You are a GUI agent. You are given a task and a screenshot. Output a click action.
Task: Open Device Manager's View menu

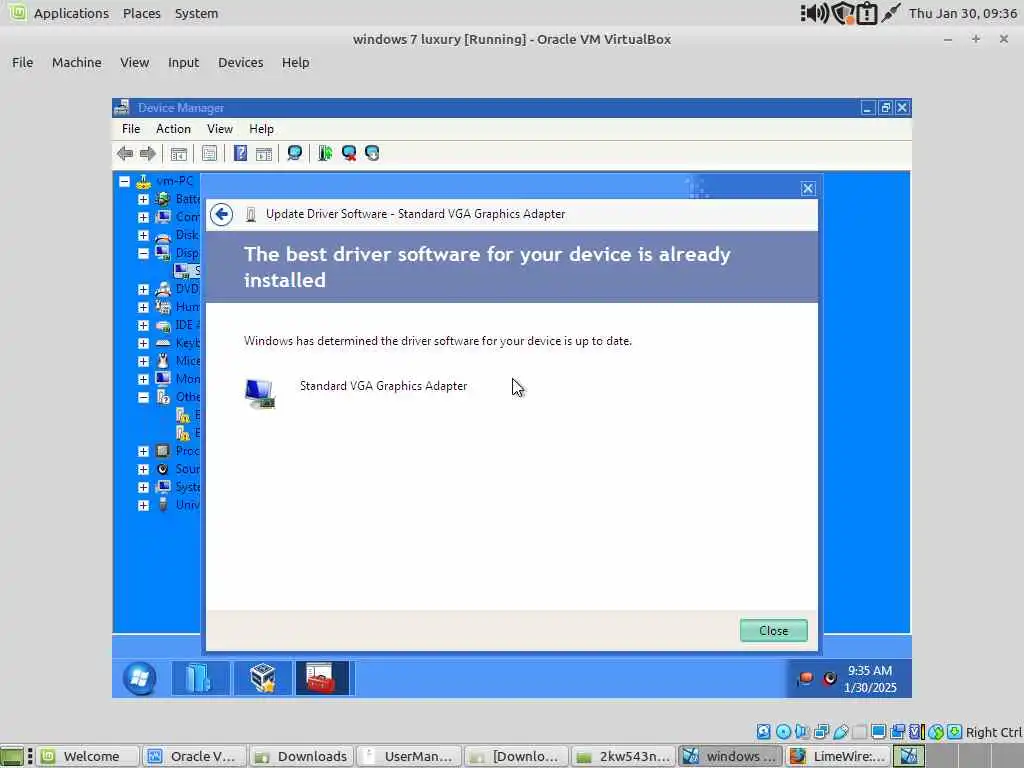(219, 129)
